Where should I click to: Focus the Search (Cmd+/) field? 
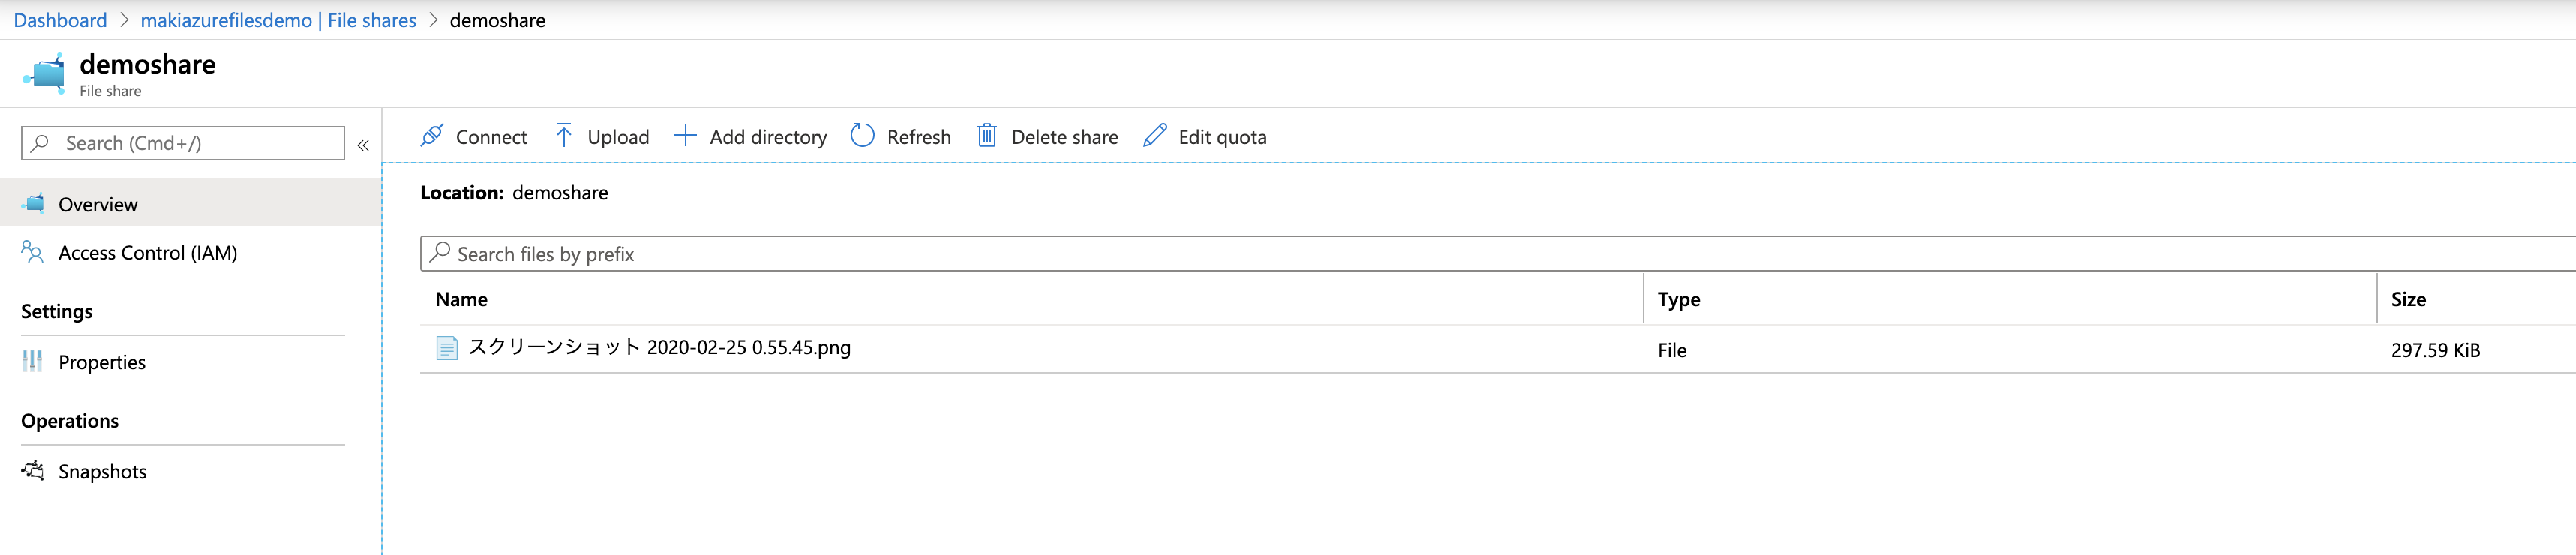(x=183, y=143)
